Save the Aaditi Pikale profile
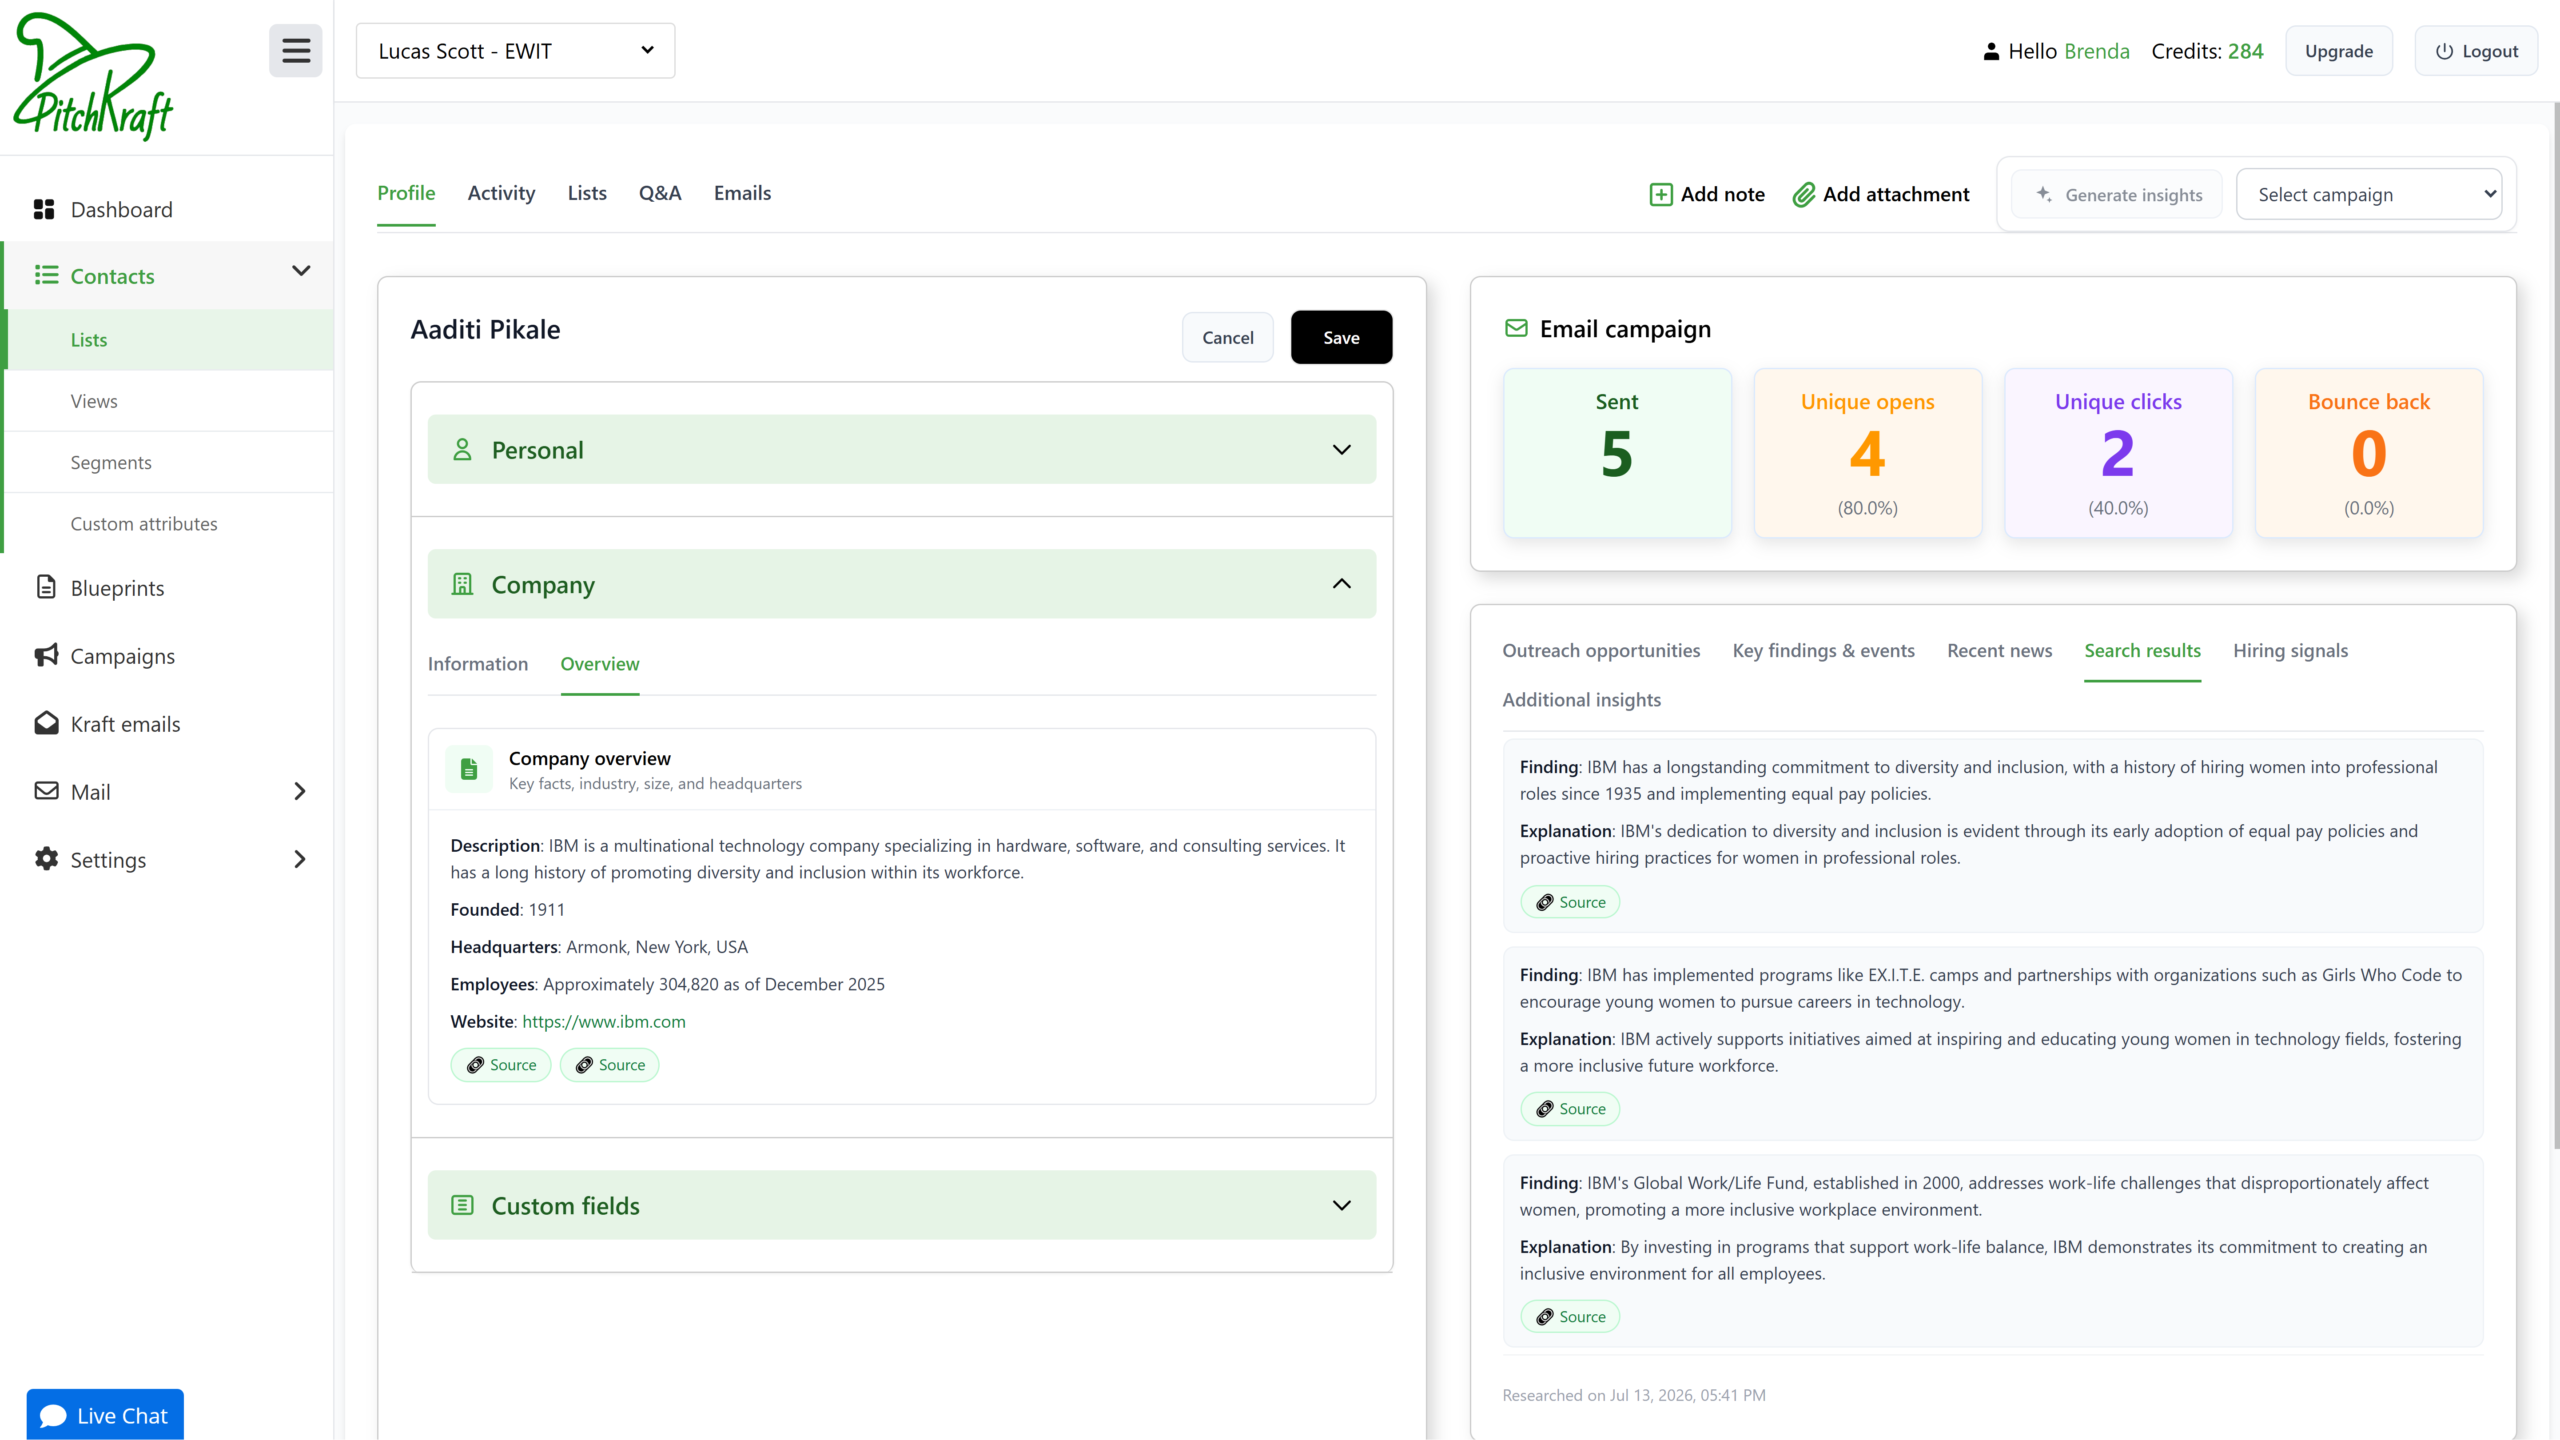The width and height of the screenshot is (2560, 1440). [x=1341, y=337]
